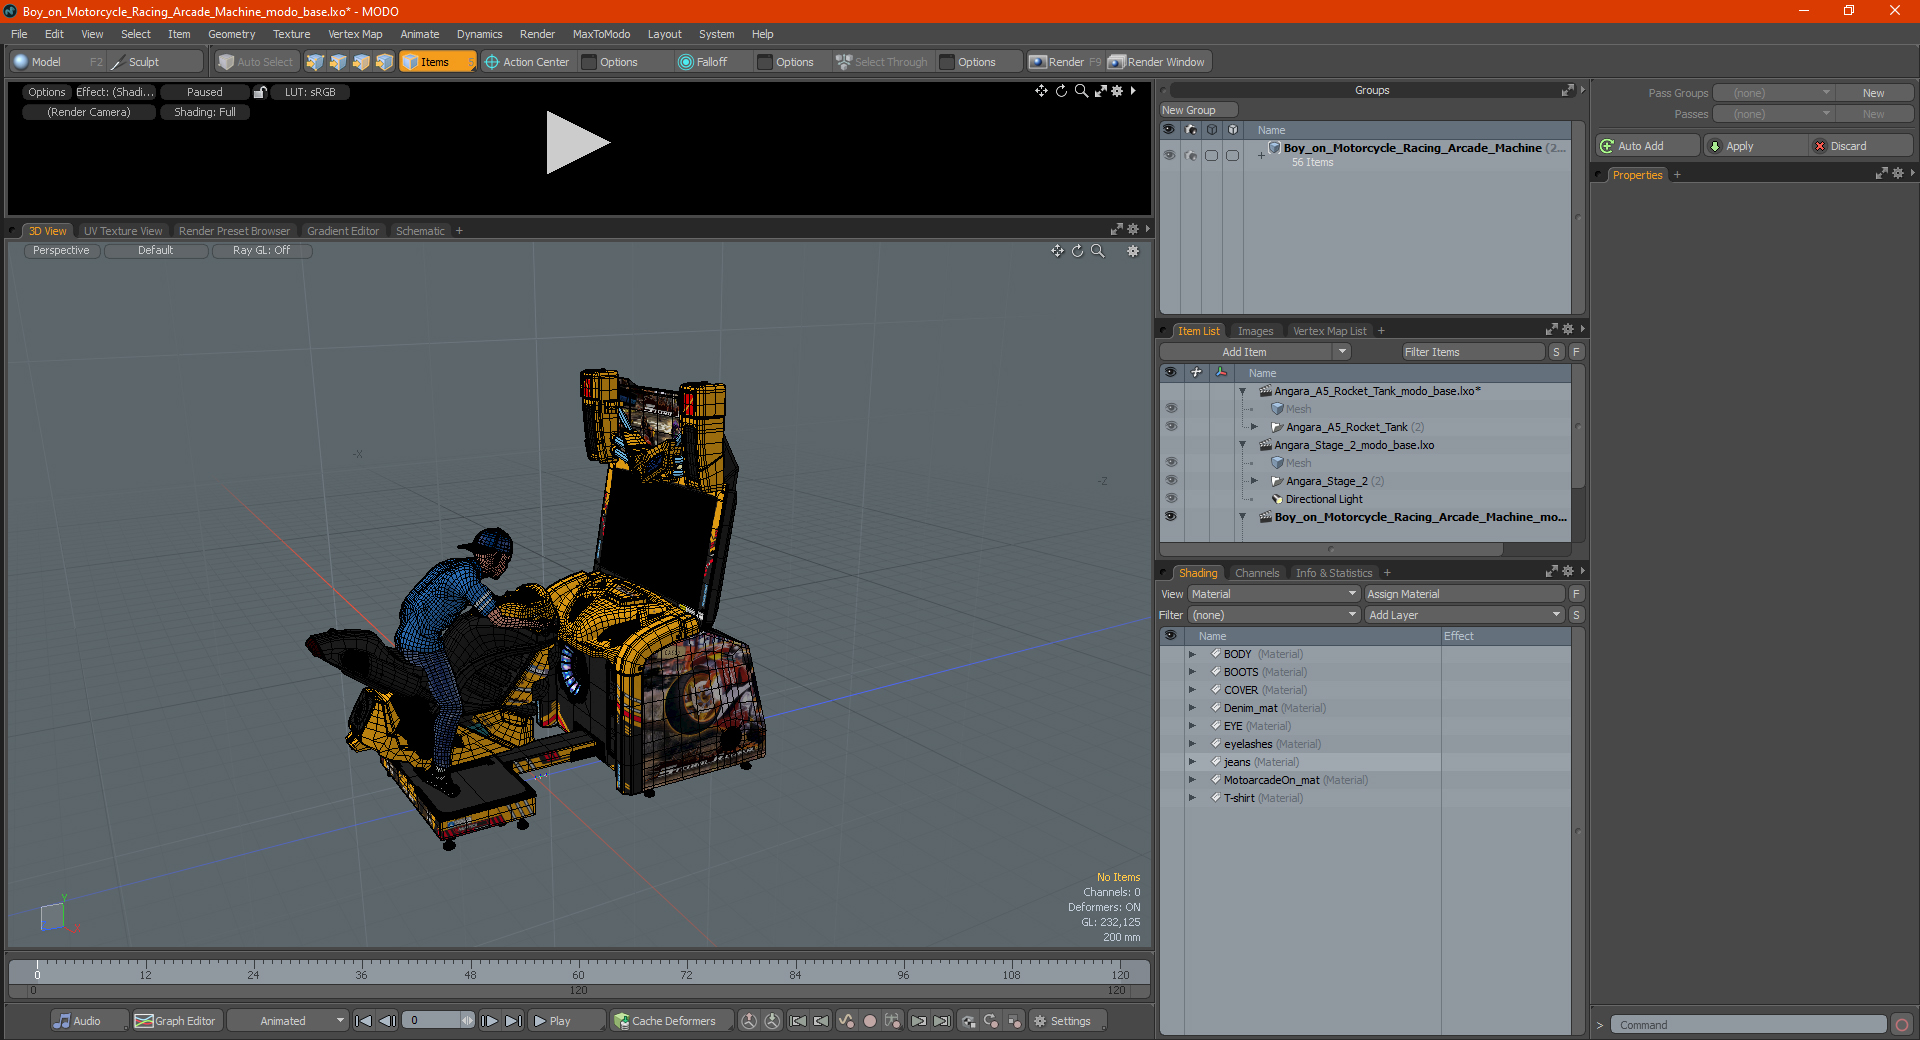This screenshot has width=1920, height=1040.
Task: Expand T-shirt material
Action: point(1192,798)
